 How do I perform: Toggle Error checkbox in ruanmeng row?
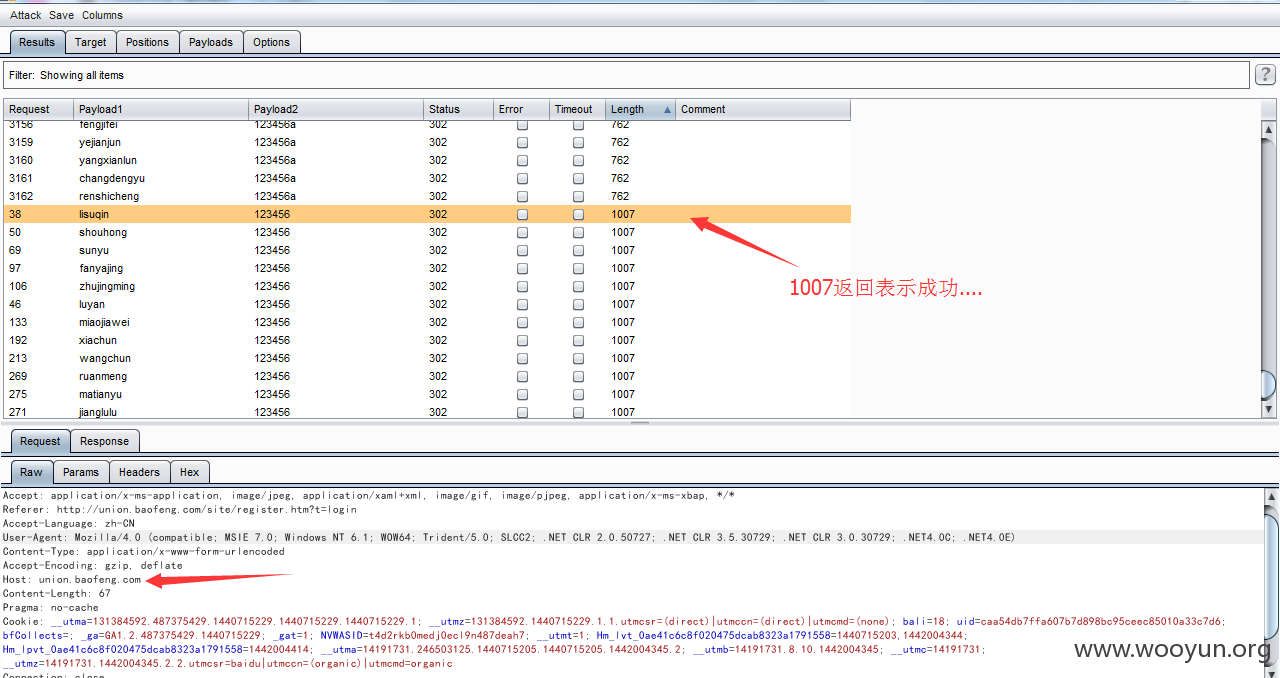(522, 376)
